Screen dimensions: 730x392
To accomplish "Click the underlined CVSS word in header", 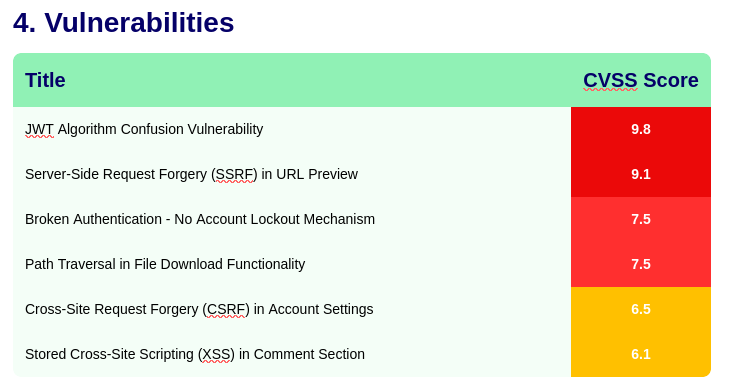I will (610, 81).
